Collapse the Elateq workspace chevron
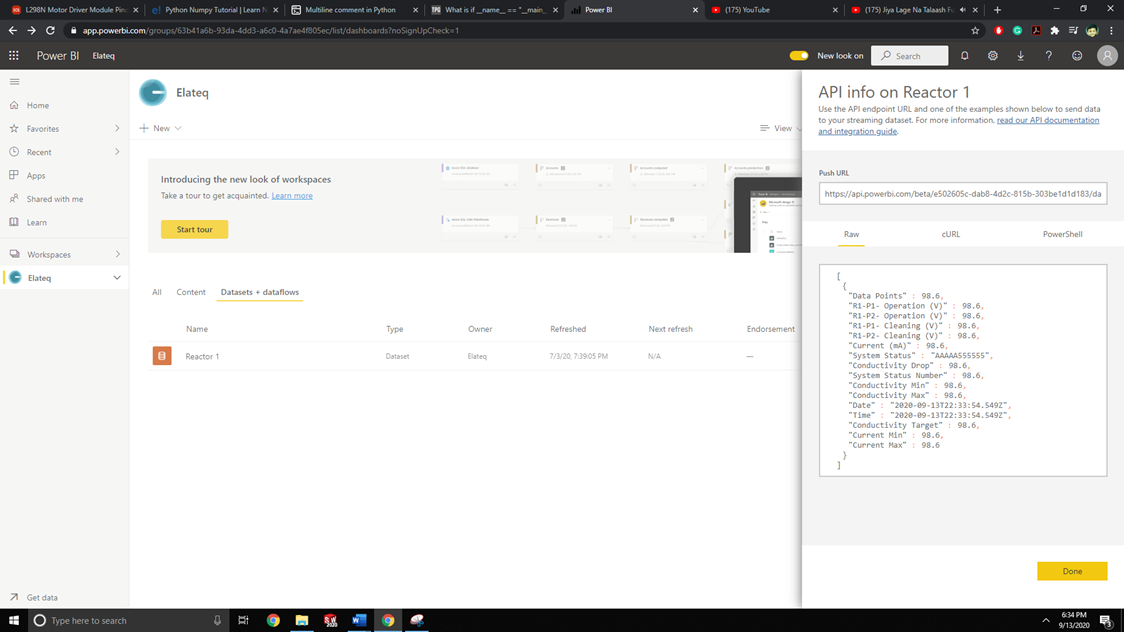1124x632 pixels. 117,278
